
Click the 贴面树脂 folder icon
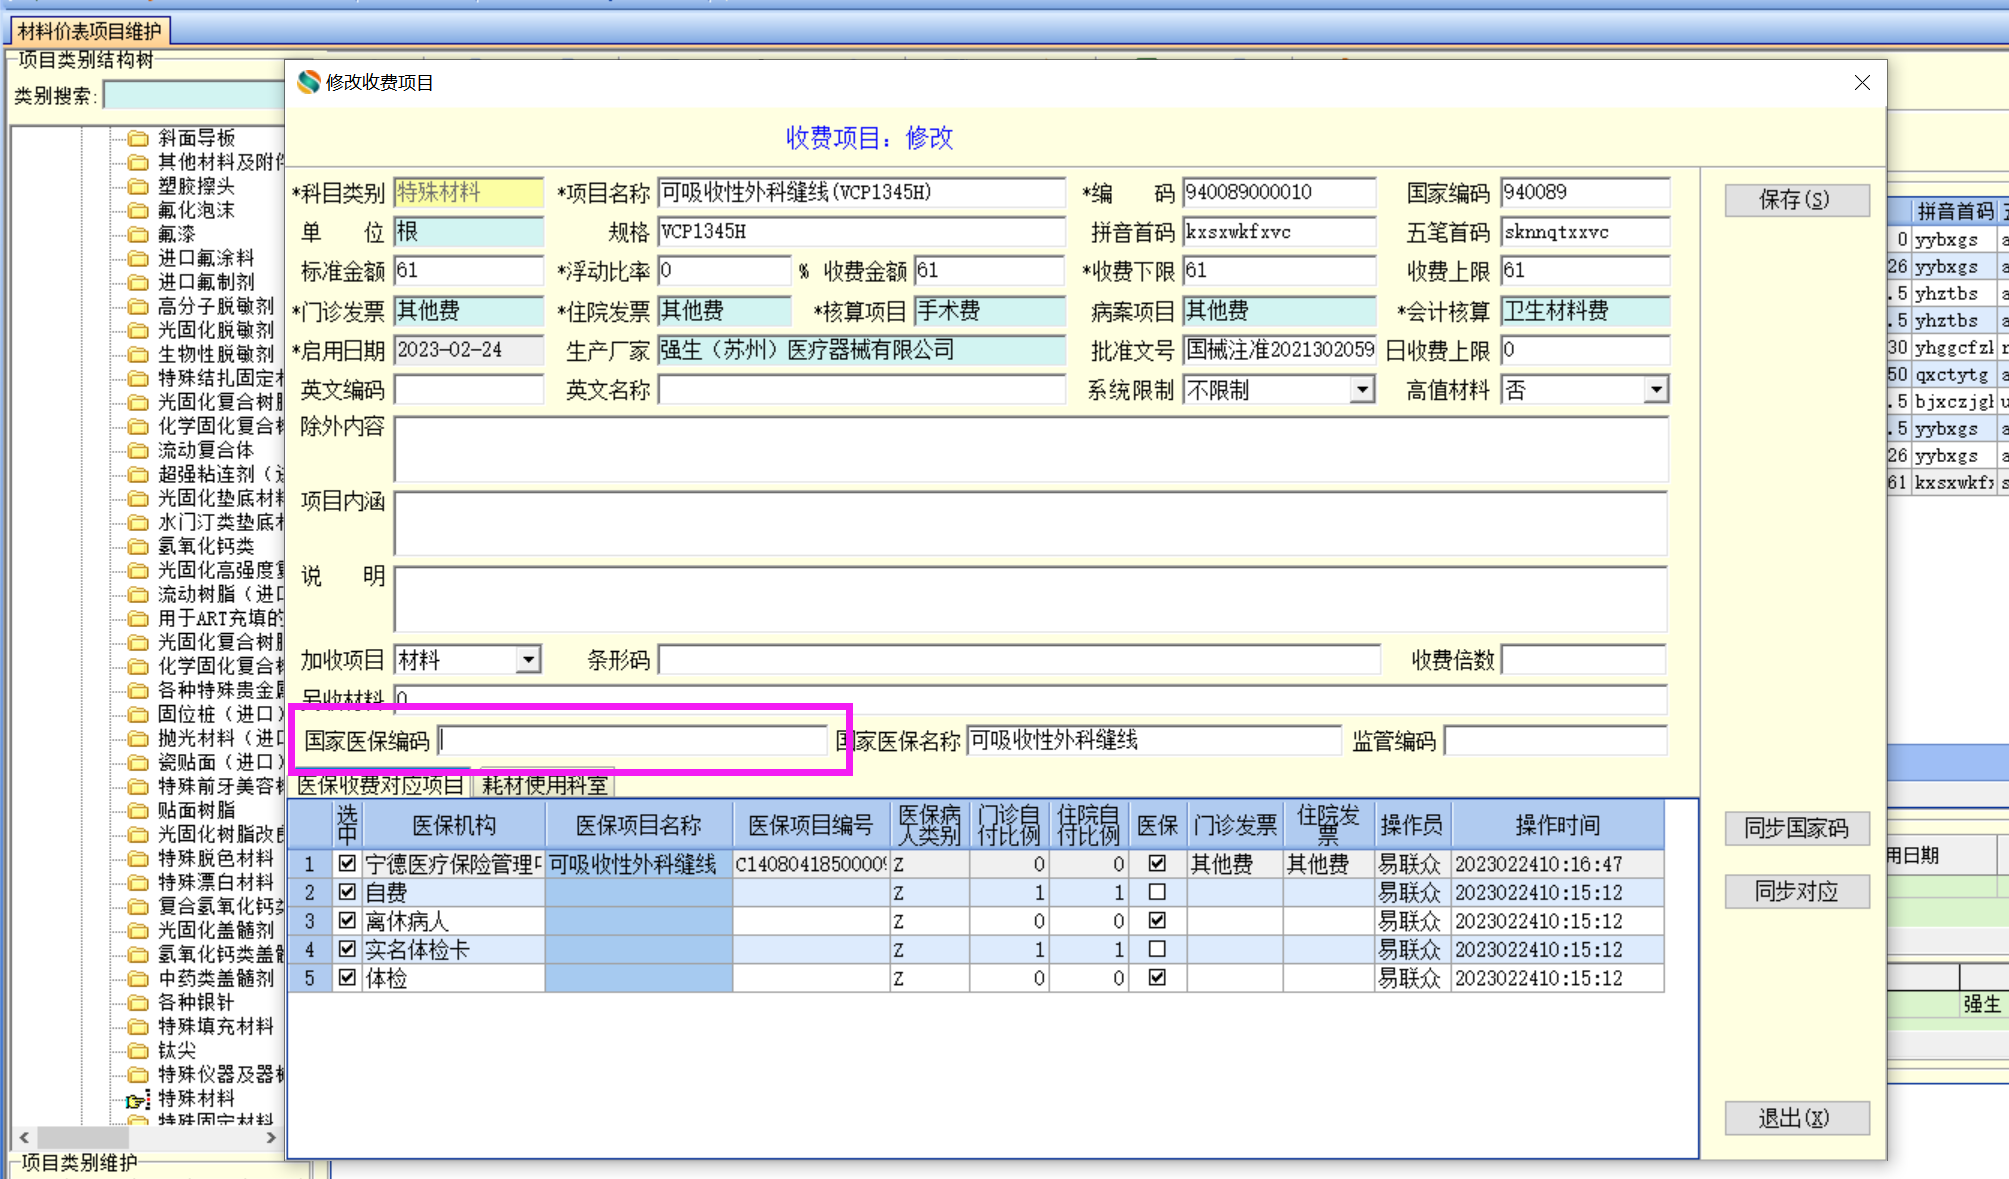coord(139,811)
